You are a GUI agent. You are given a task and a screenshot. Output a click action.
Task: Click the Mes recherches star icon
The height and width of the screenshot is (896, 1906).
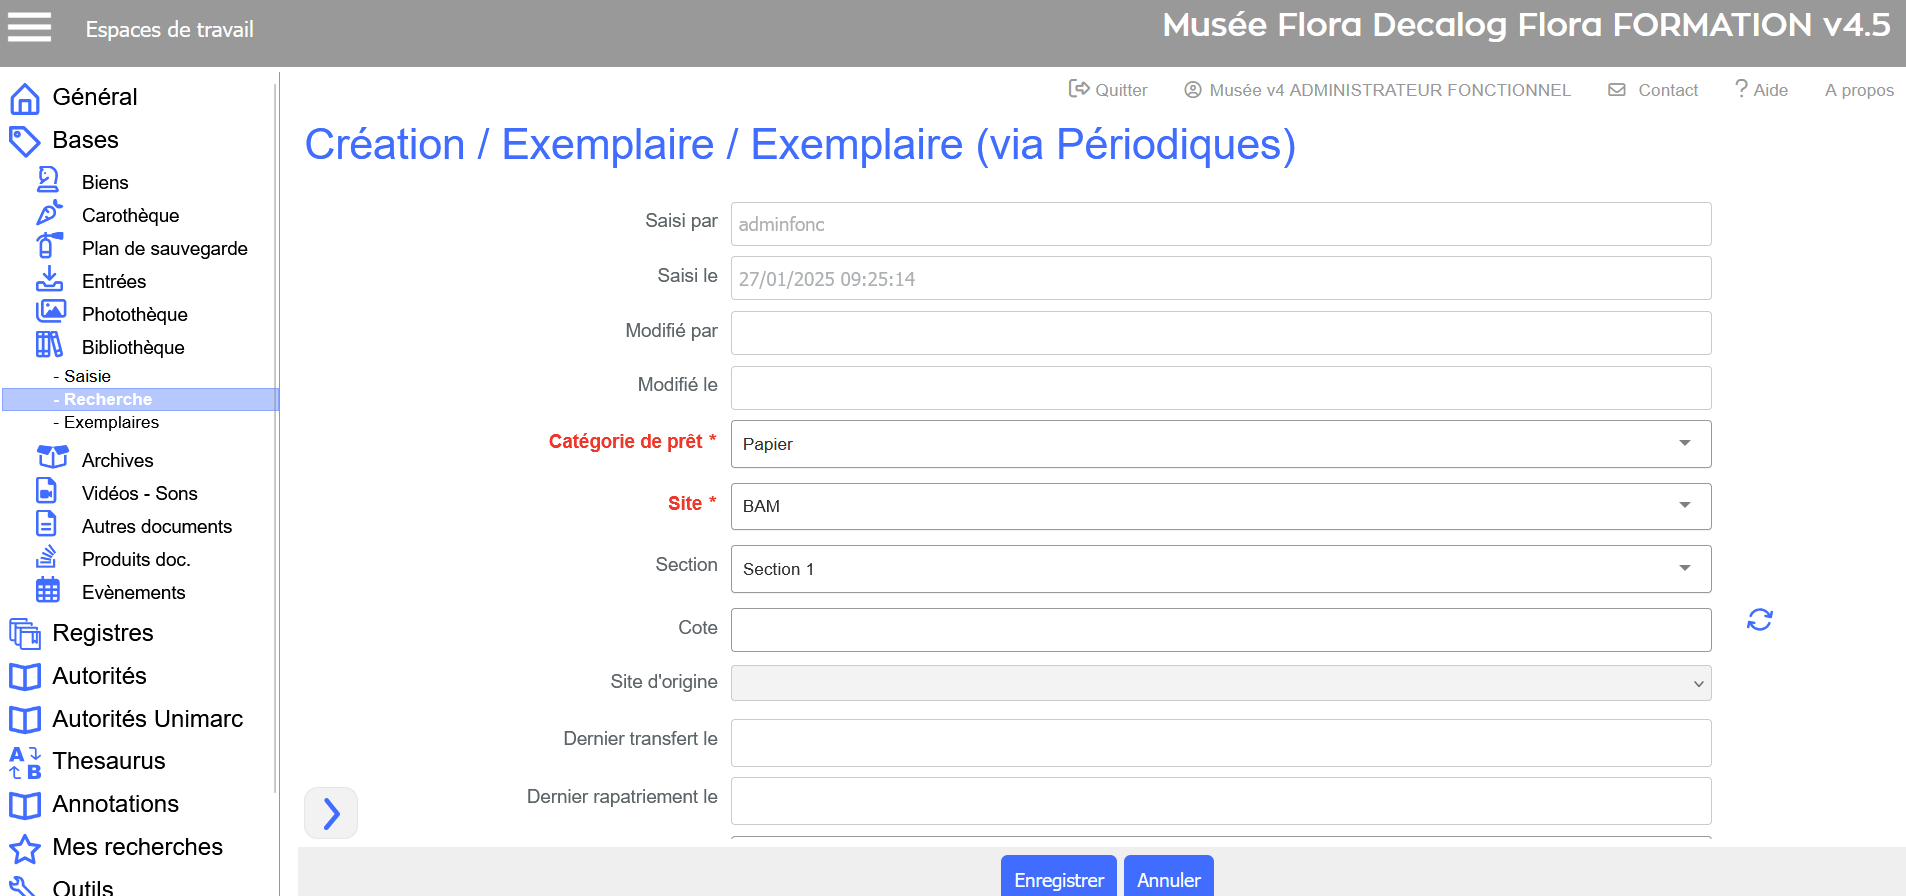coord(25,848)
